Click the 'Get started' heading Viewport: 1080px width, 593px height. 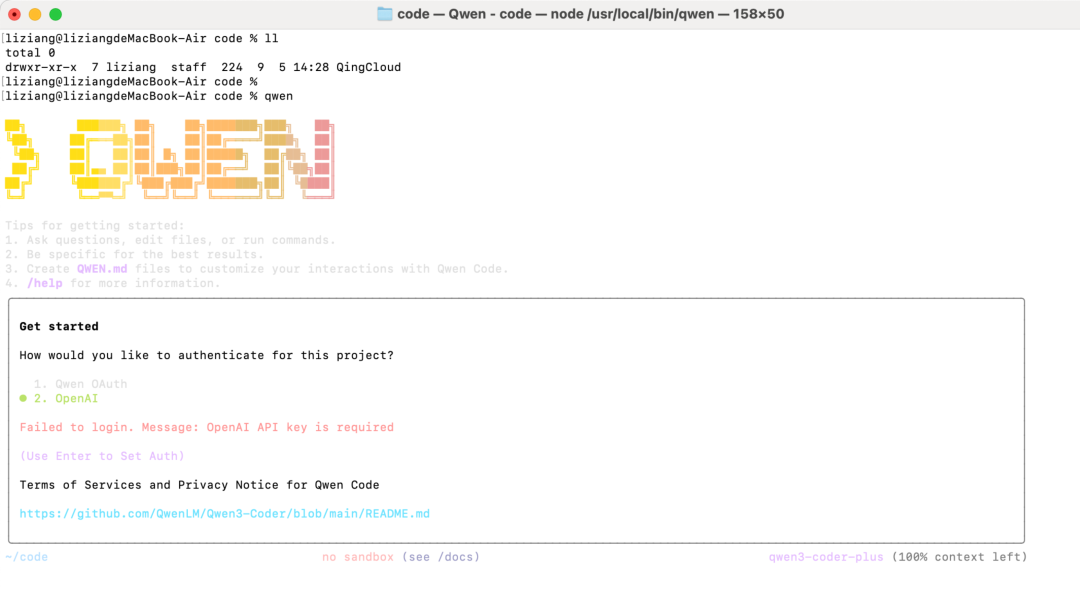click(x=59, y=326)
